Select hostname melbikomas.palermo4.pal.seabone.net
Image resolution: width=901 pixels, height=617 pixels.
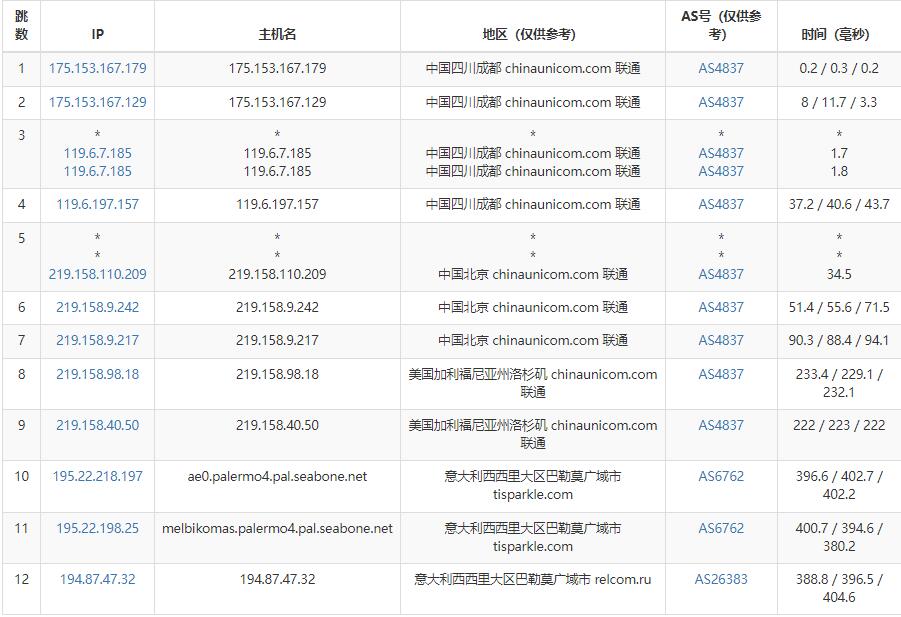click(x=278, y=529)
